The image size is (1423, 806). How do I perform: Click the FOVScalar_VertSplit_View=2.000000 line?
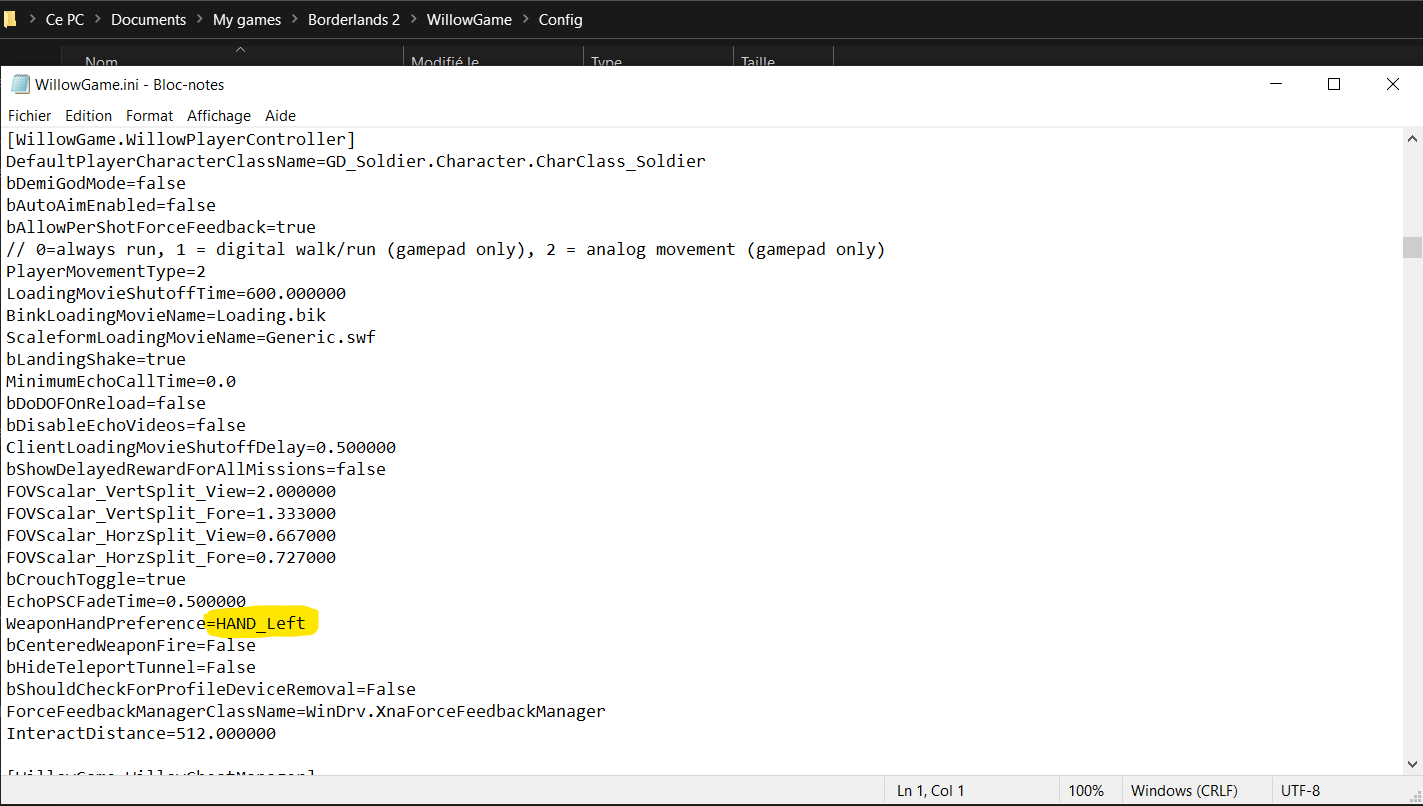click(171, 491)
